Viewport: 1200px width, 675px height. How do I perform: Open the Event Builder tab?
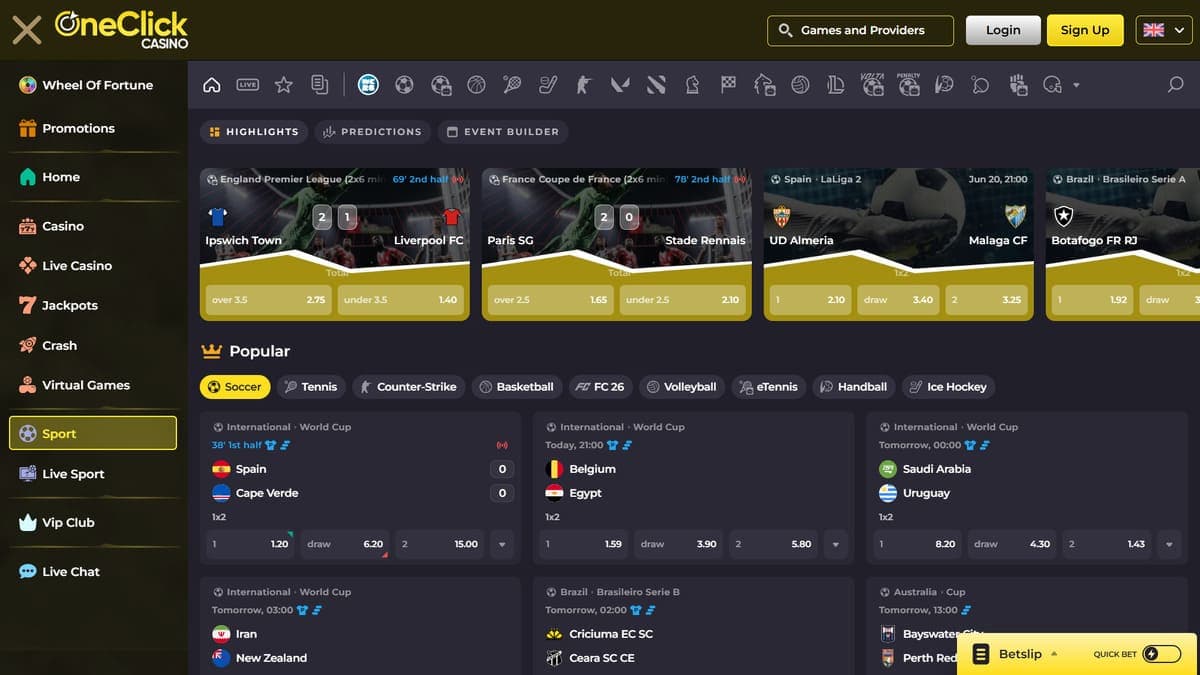pos(502,131)
